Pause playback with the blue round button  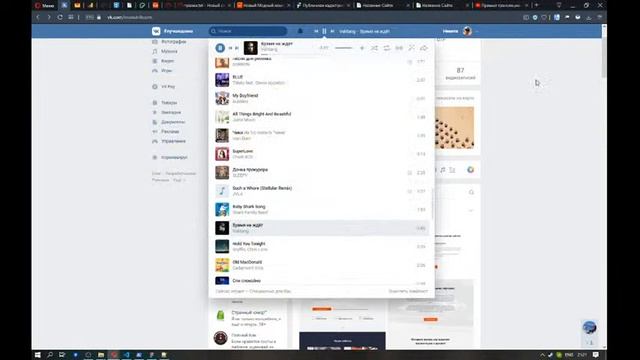point(220,48)
